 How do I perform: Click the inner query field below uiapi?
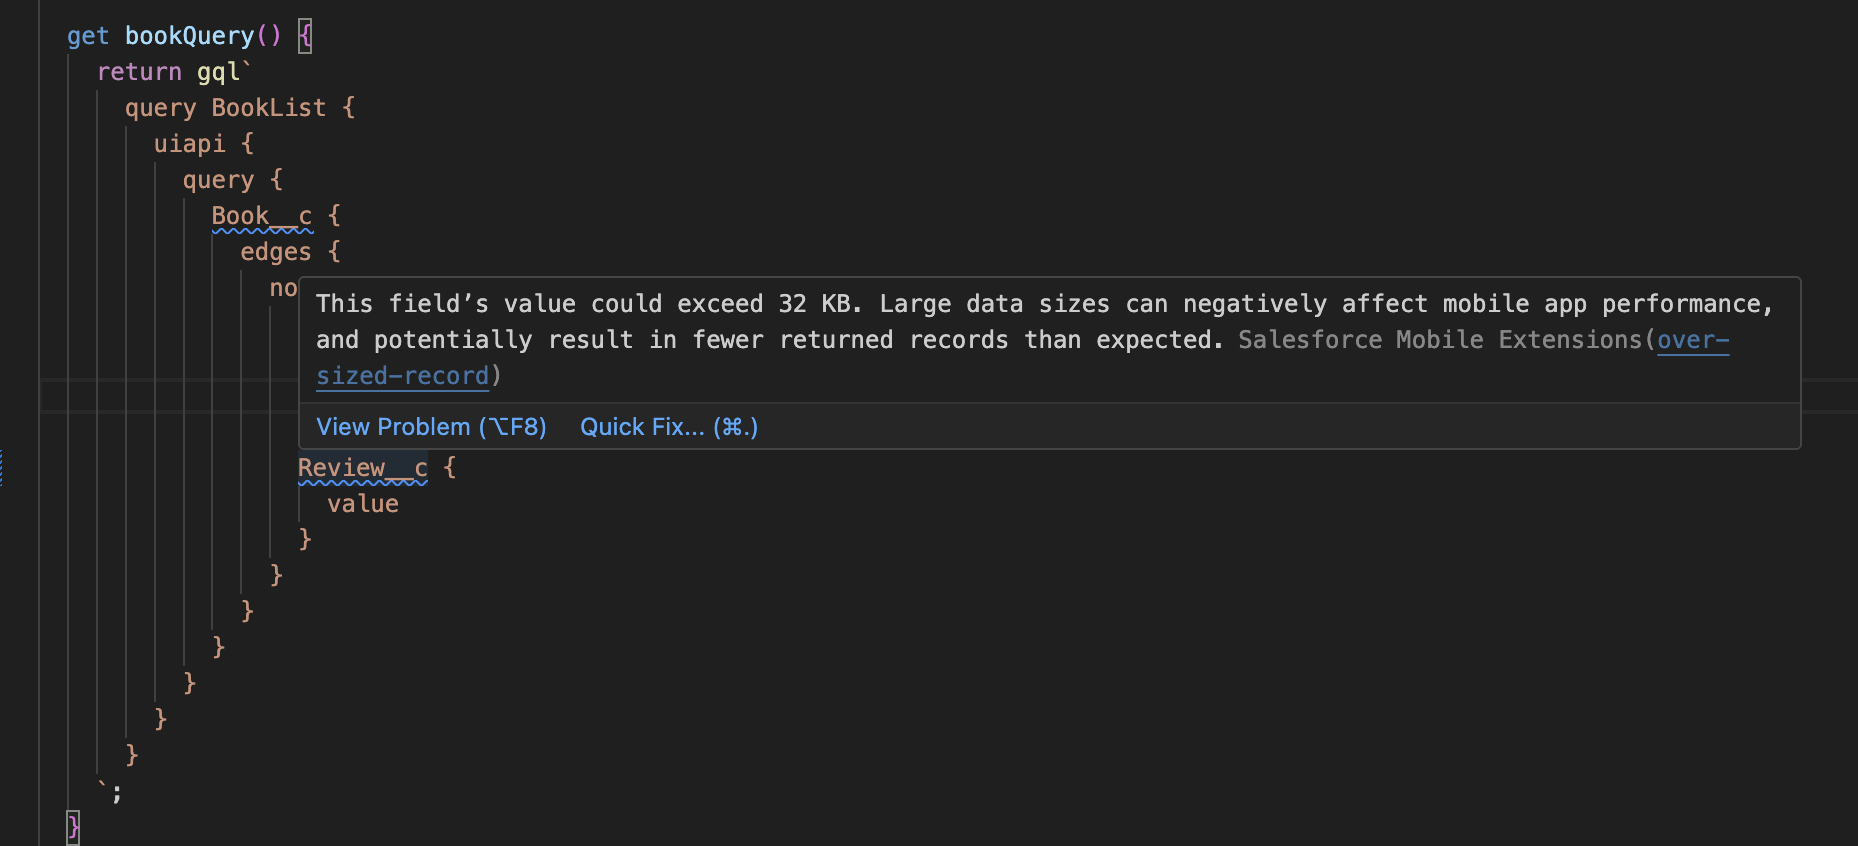218,180
